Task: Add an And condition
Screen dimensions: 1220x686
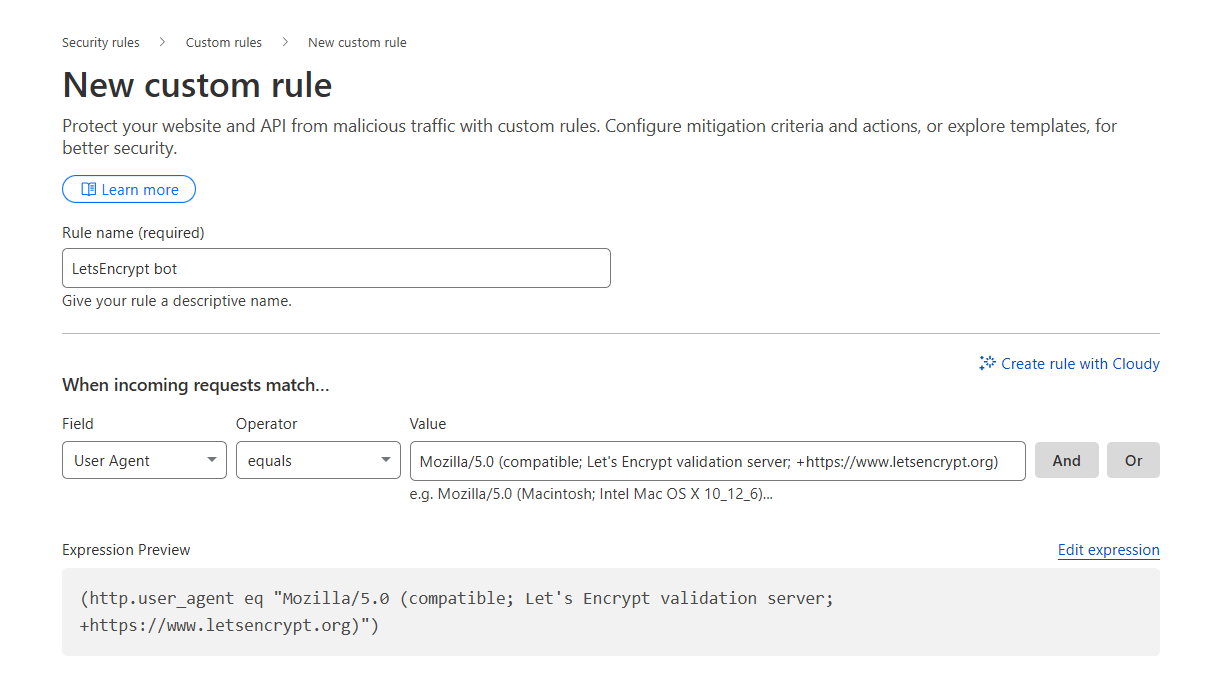Action: (1067, 460)
